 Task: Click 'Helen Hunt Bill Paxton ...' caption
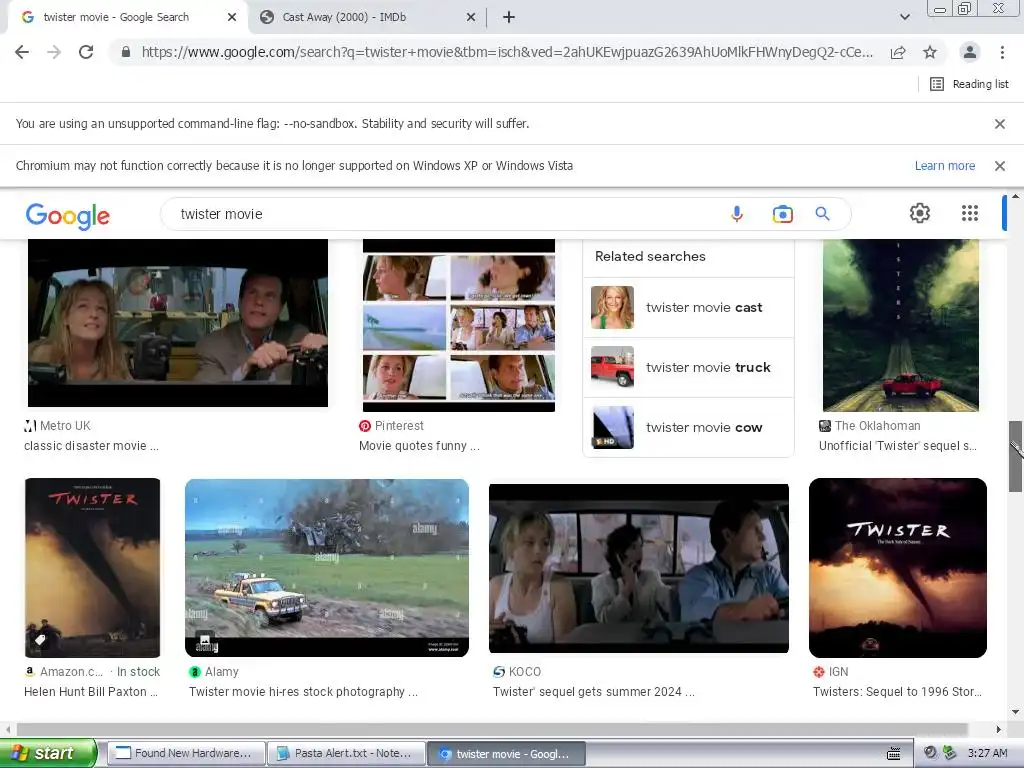tap(91, 692)
